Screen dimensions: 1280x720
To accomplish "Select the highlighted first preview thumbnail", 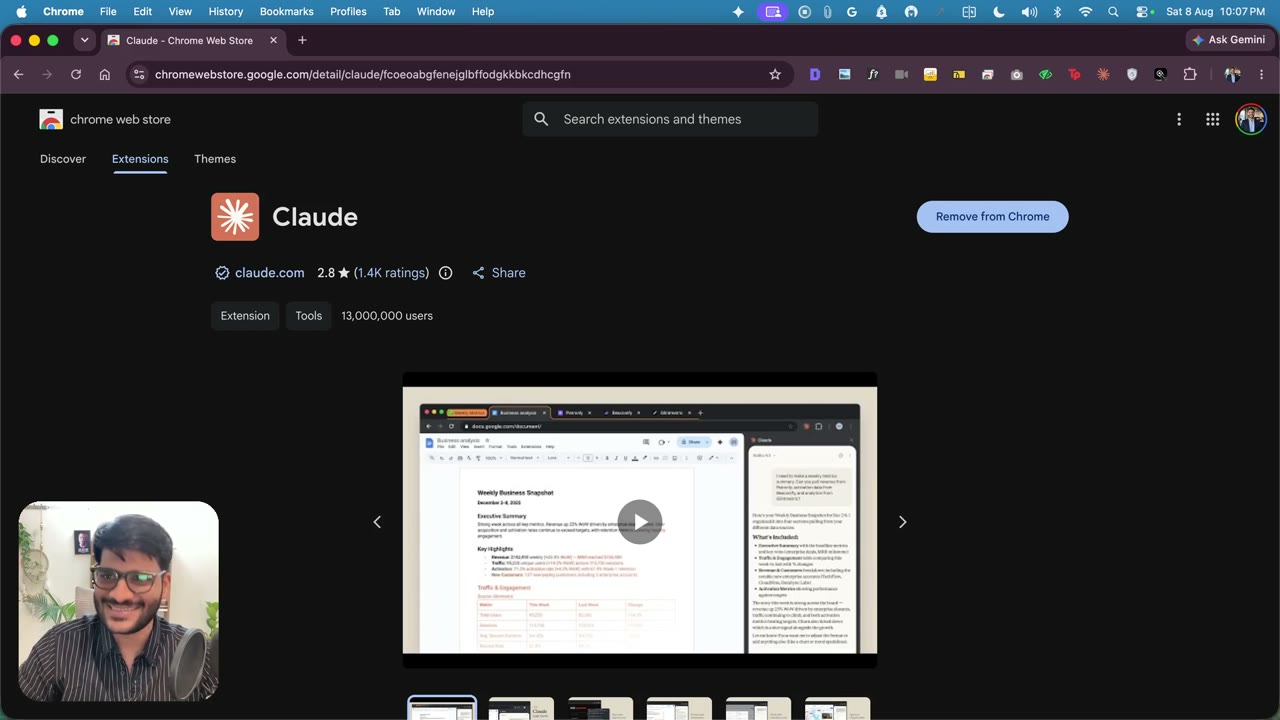I will (x=442, y=708).
